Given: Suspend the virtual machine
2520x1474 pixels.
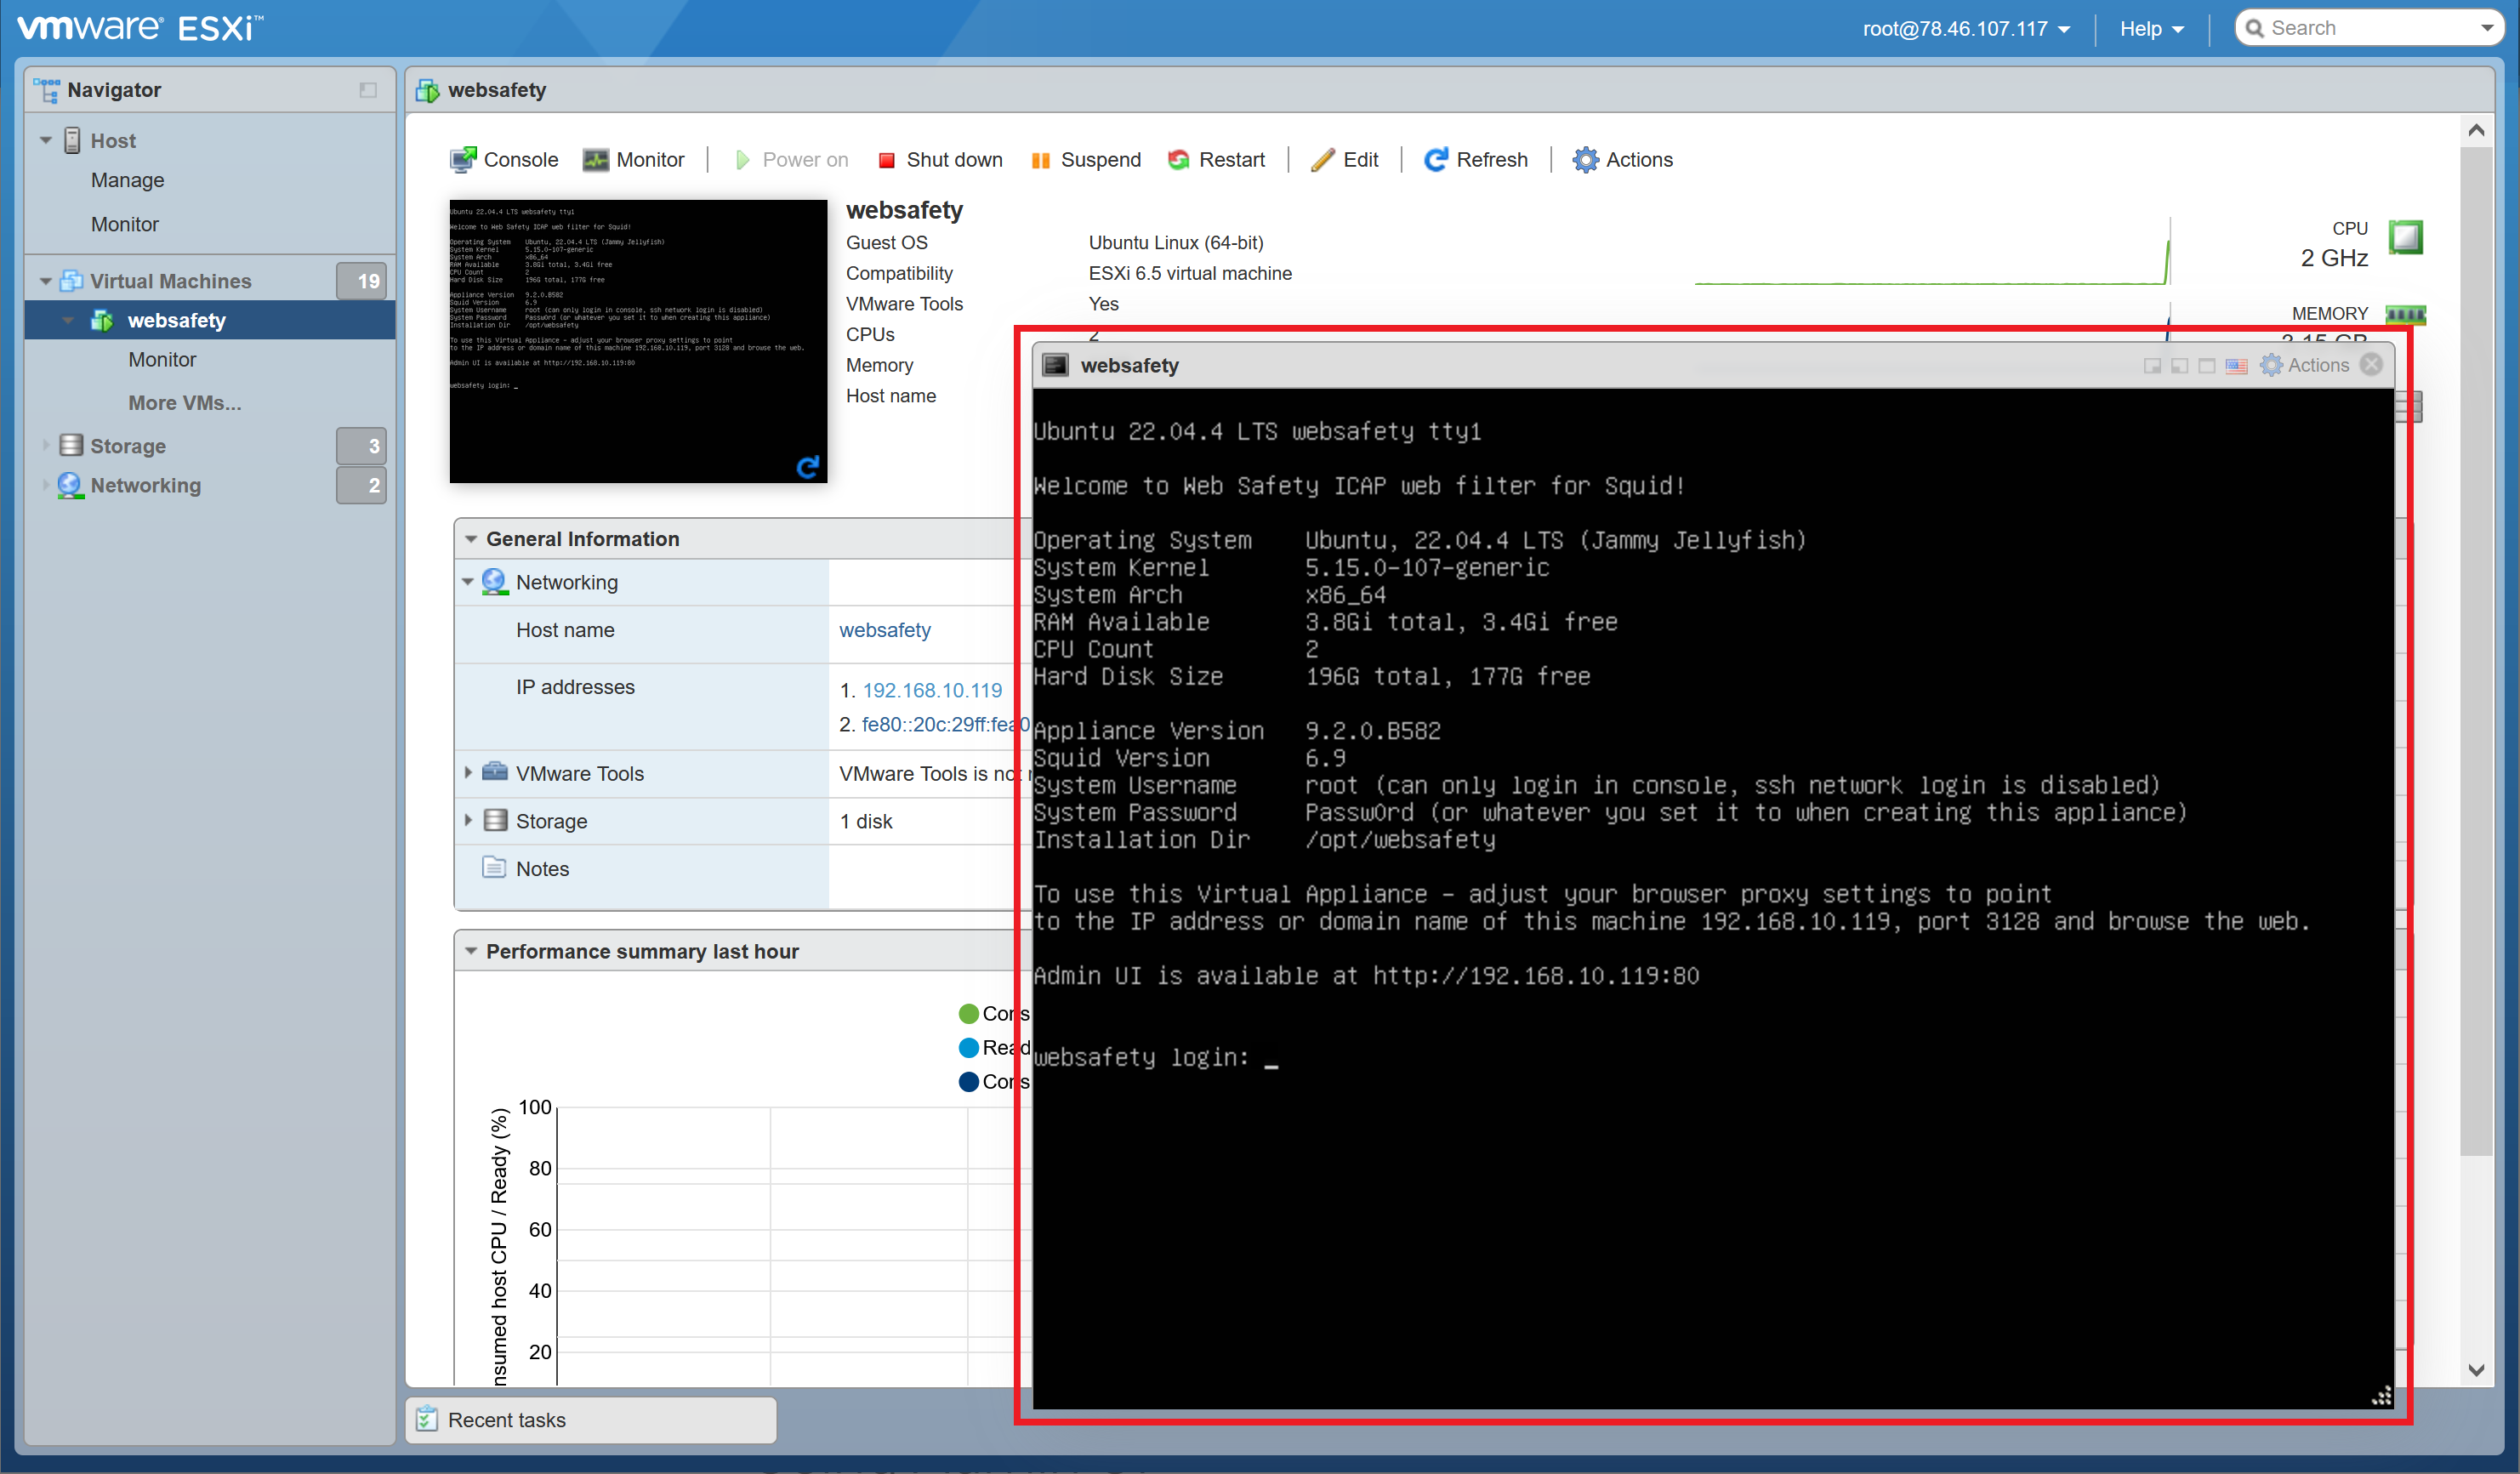Looking at the screenshot, I should tap(1085, 160).
